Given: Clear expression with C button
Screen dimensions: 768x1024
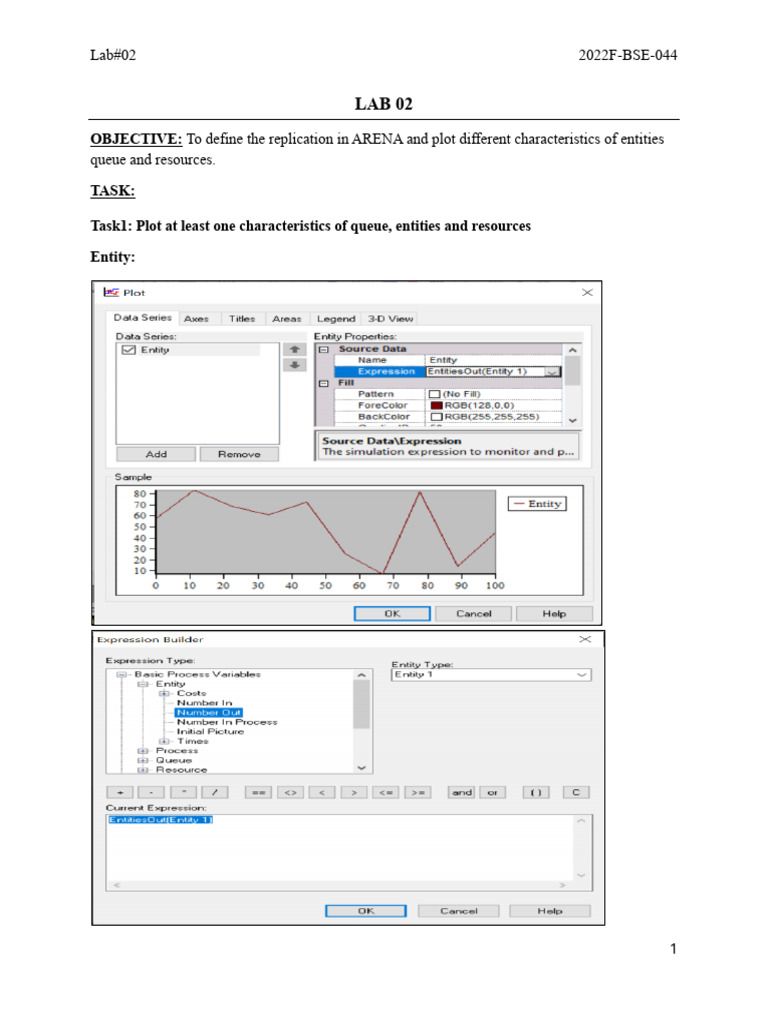Looking at the screenshot, I should click(576, 792).
